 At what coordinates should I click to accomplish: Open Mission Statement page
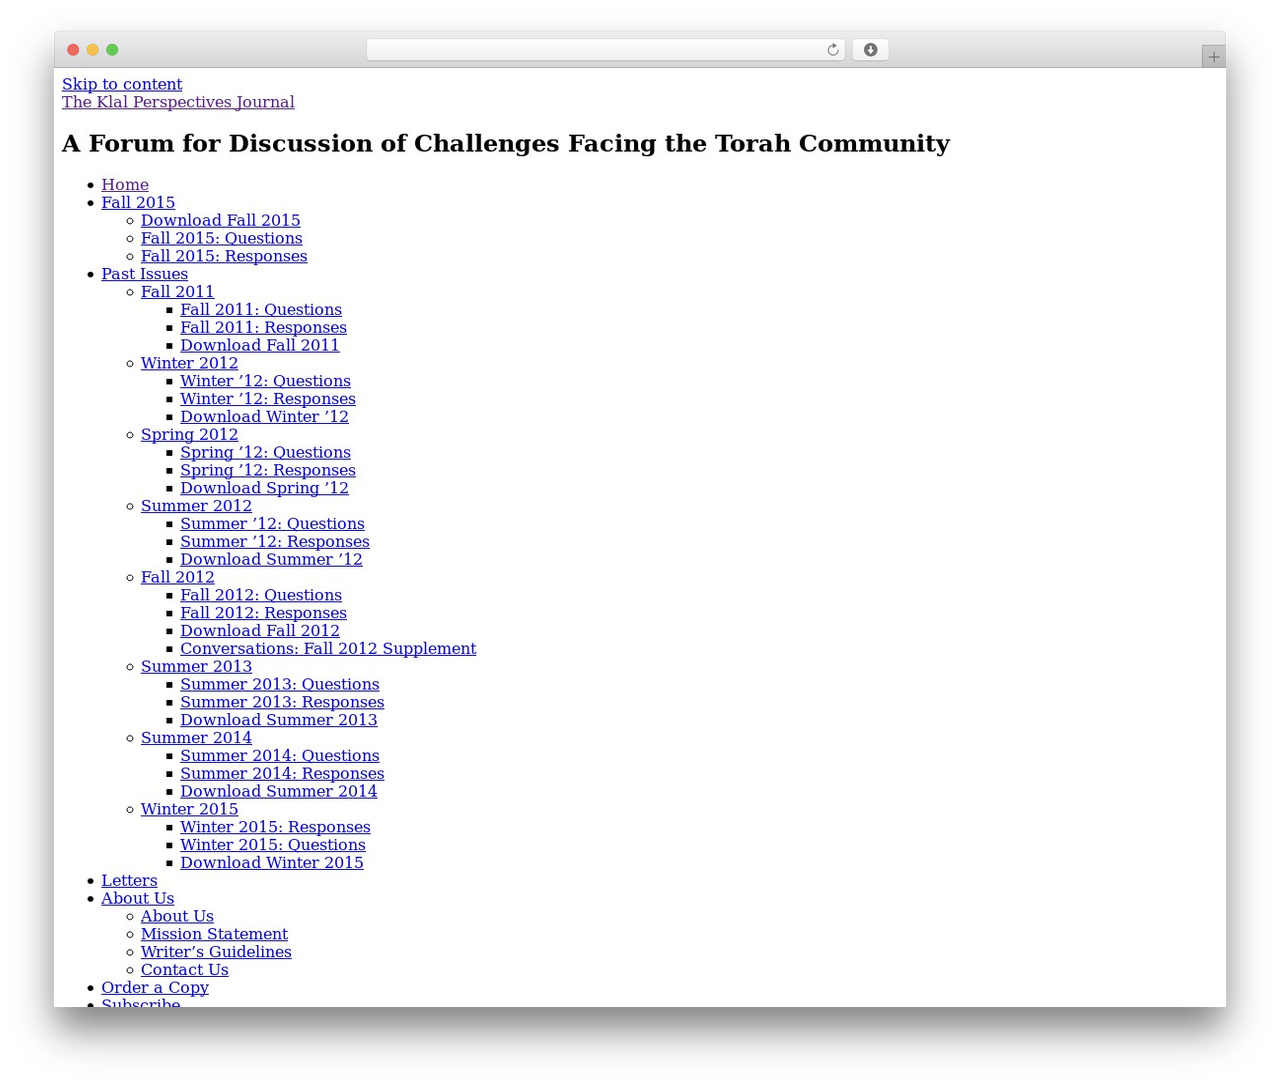point(215,935)
